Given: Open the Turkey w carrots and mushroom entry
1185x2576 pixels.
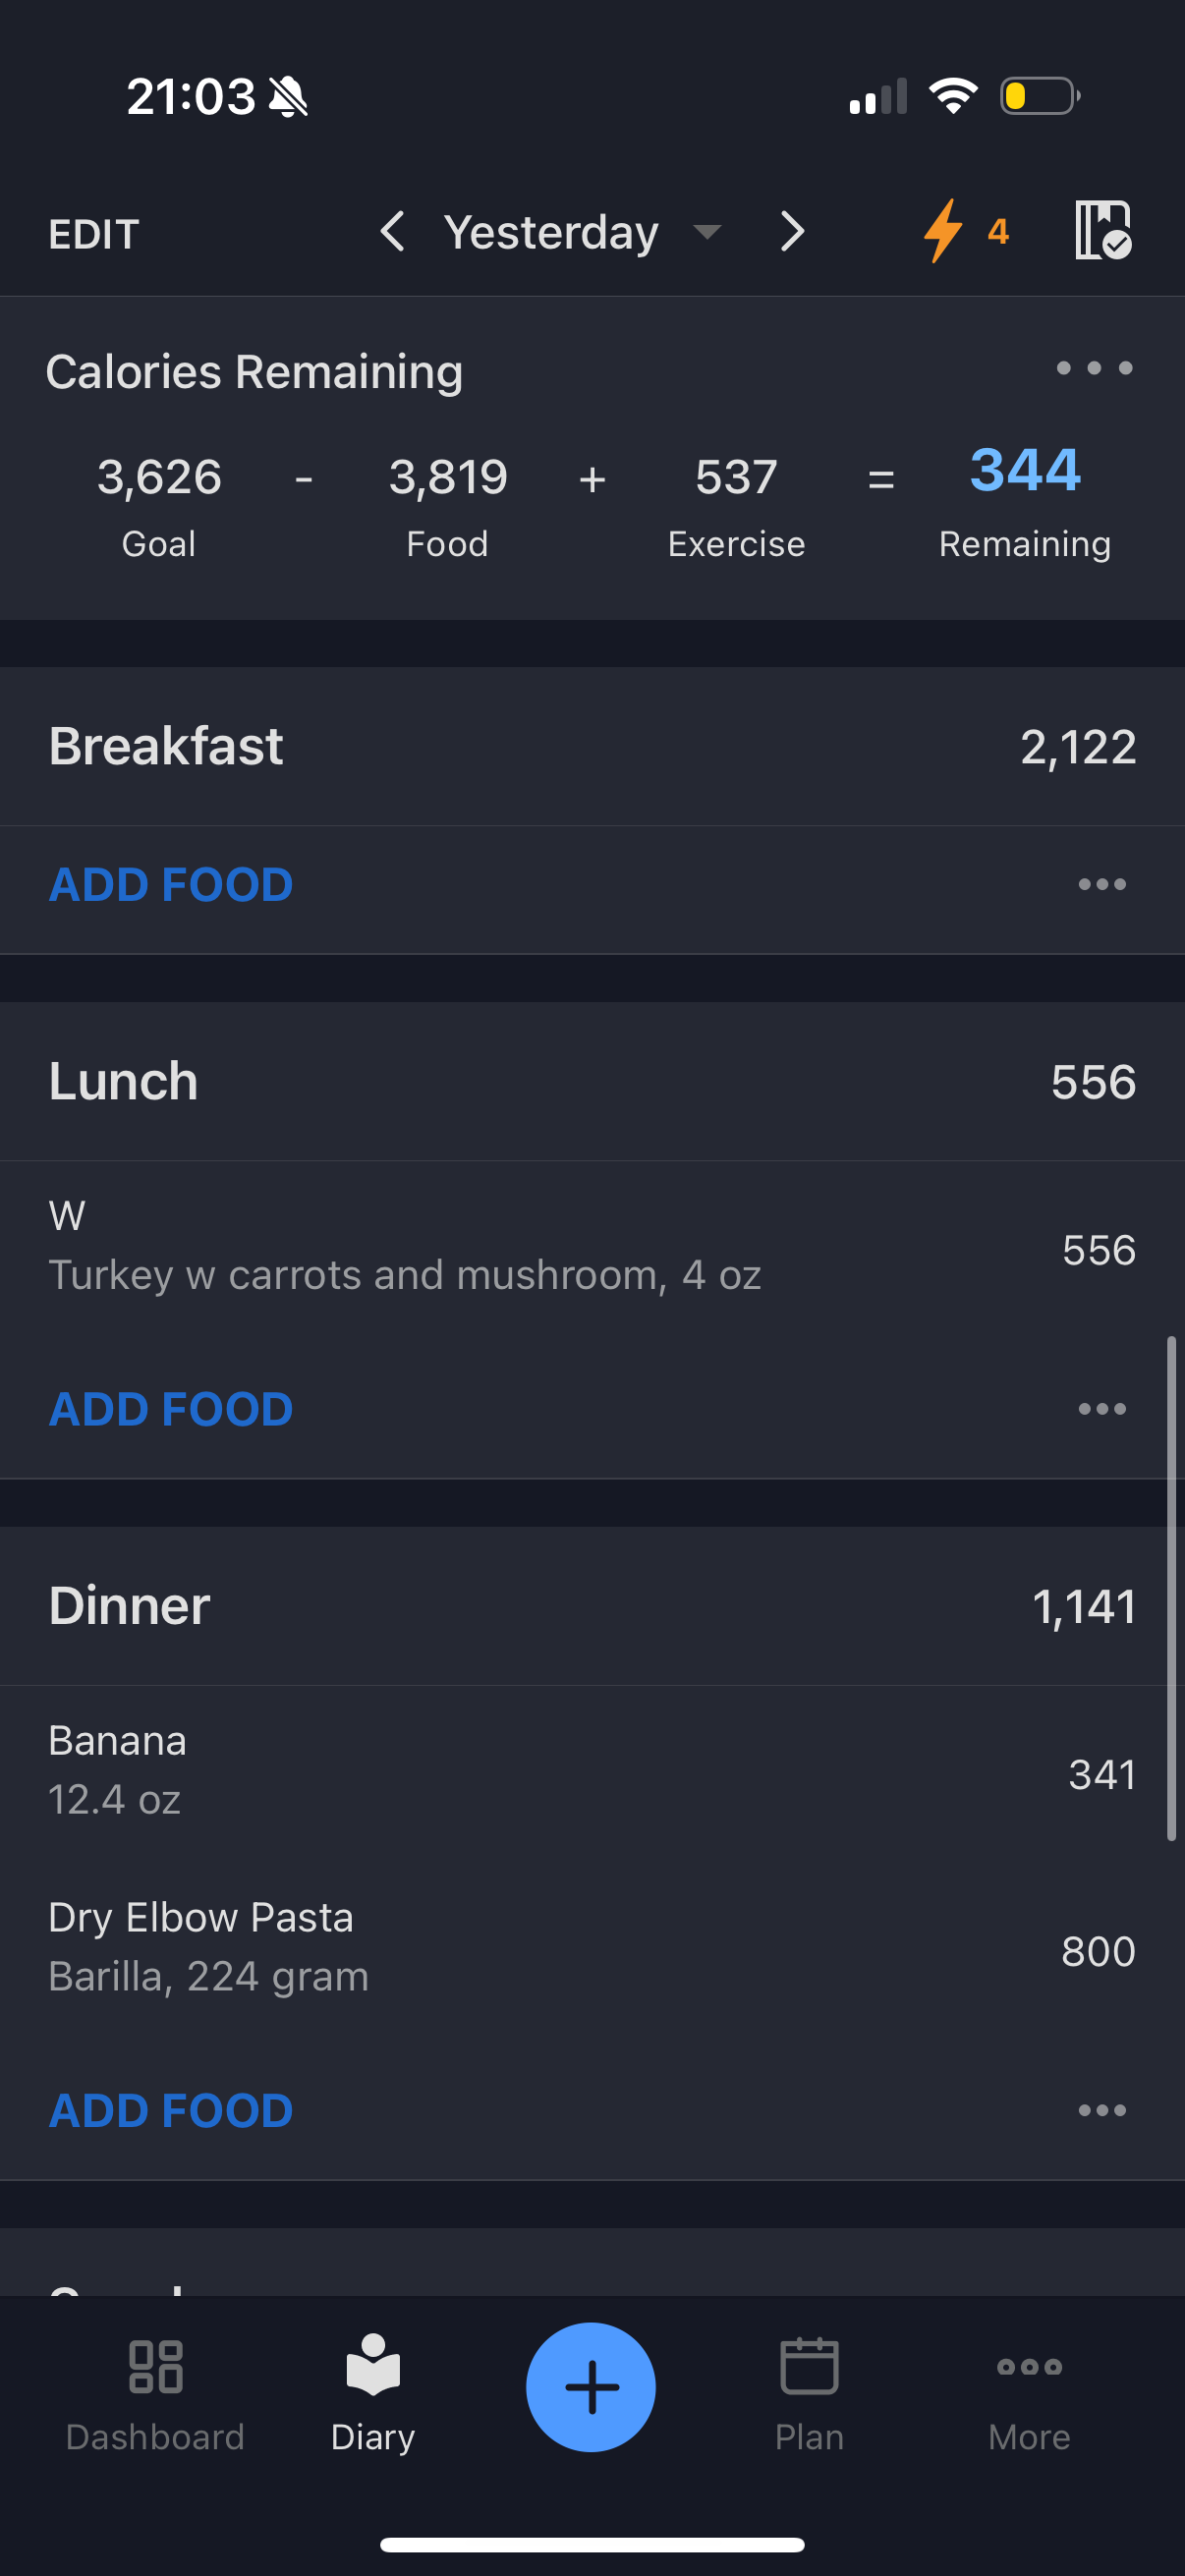Looking at the screenshot, I should click(592, 1247).
